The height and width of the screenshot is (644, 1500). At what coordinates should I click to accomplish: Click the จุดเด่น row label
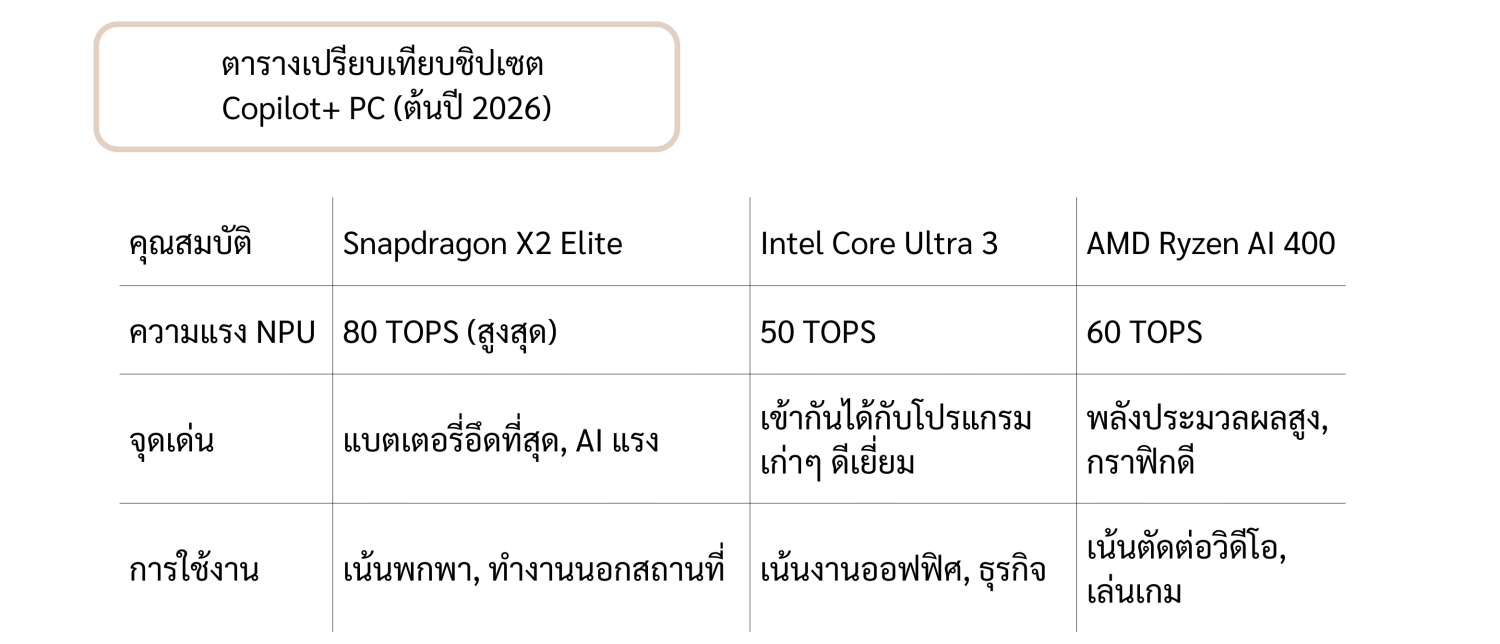click(x=171, y=440)
